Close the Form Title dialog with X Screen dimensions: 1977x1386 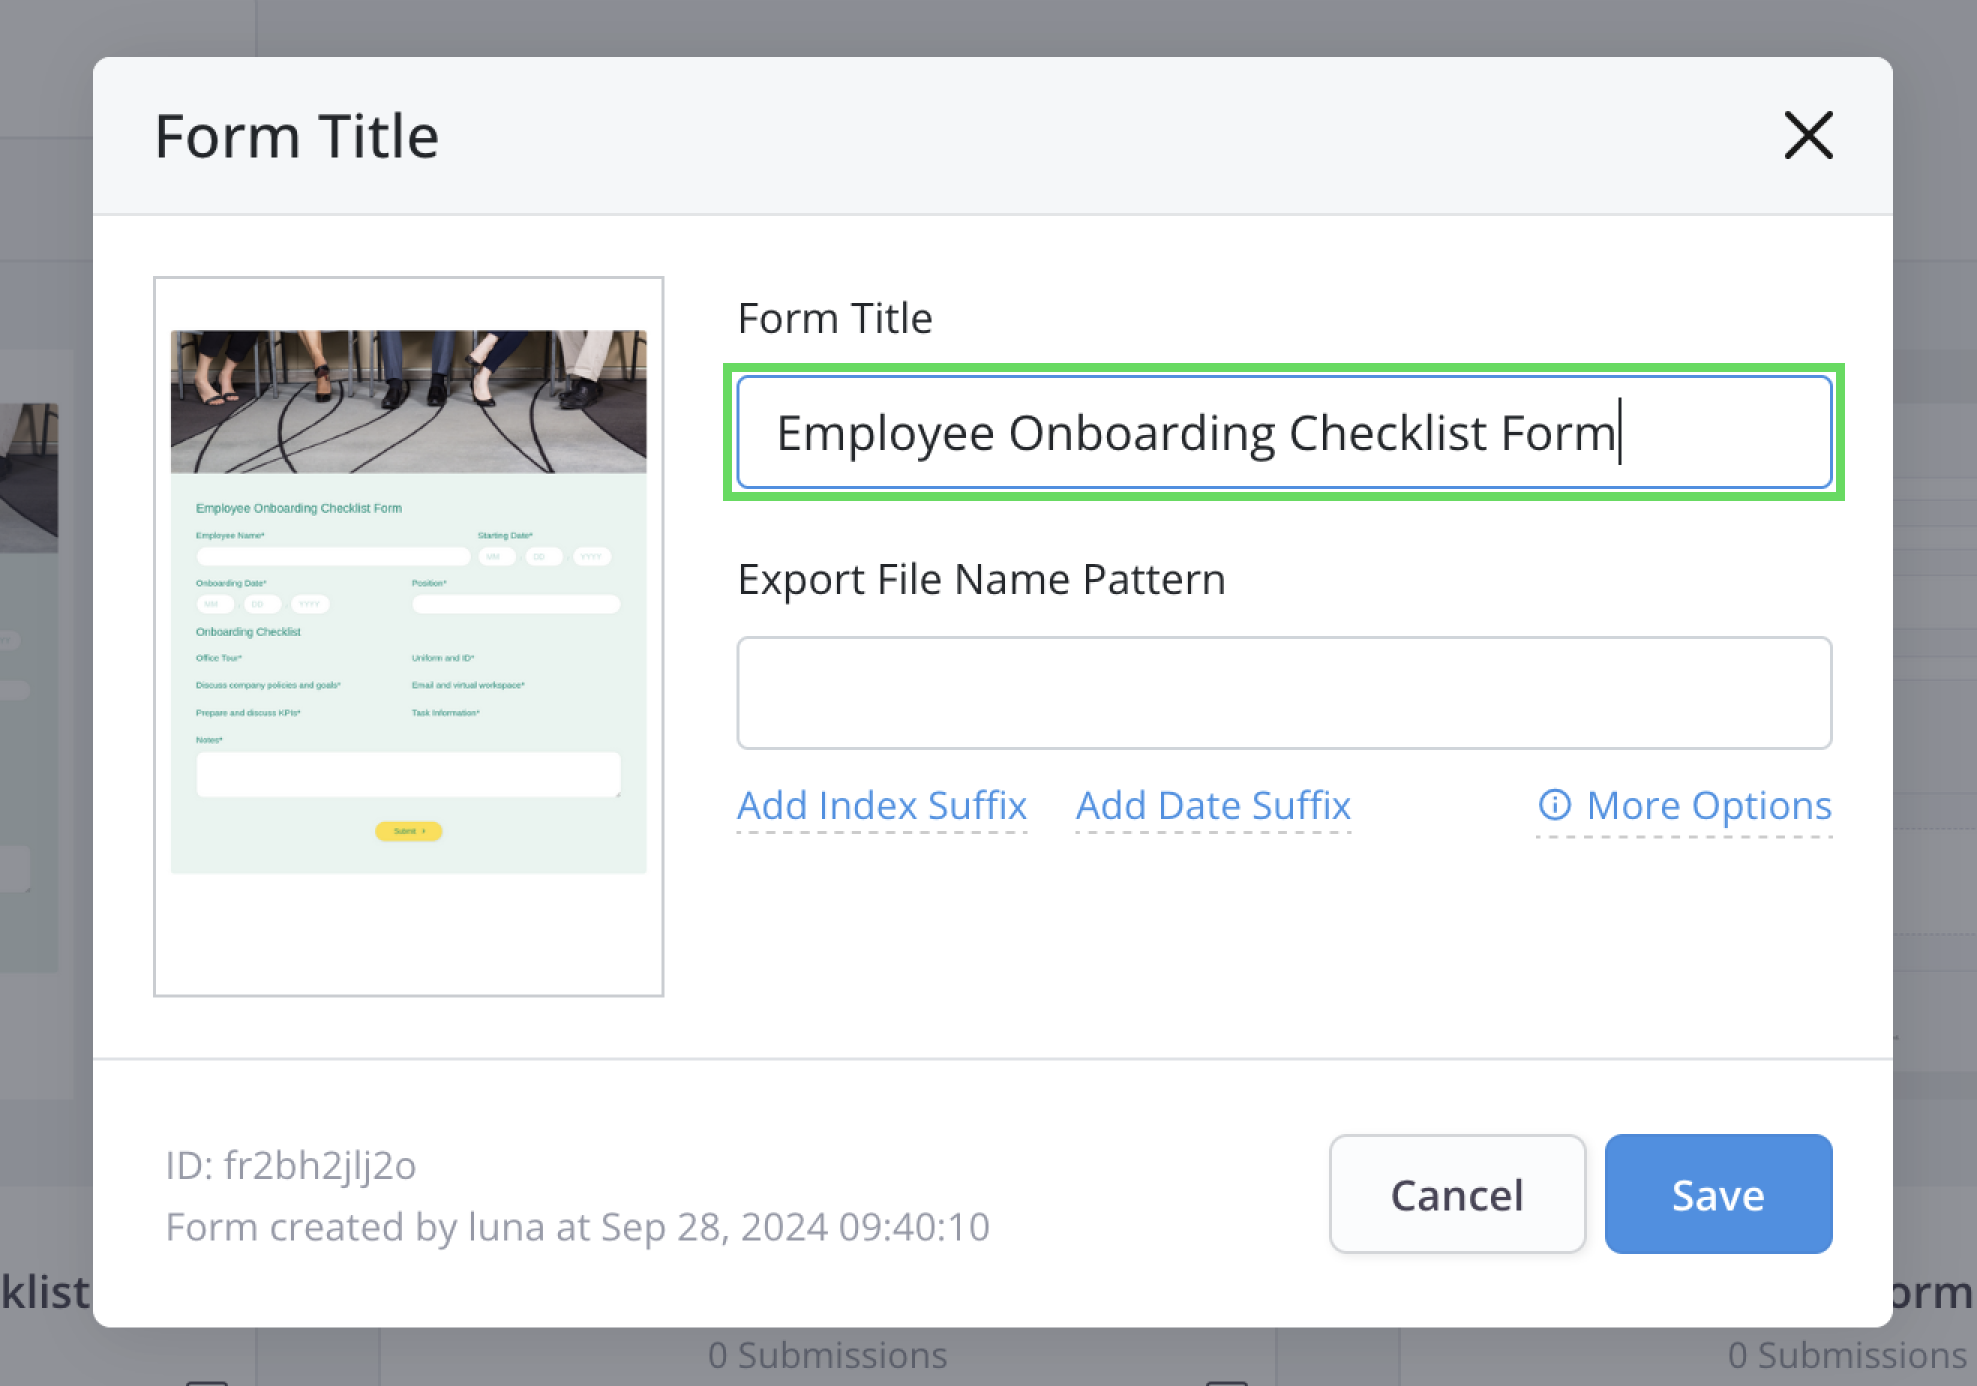pyautogui.click(x=1808, y=135)
